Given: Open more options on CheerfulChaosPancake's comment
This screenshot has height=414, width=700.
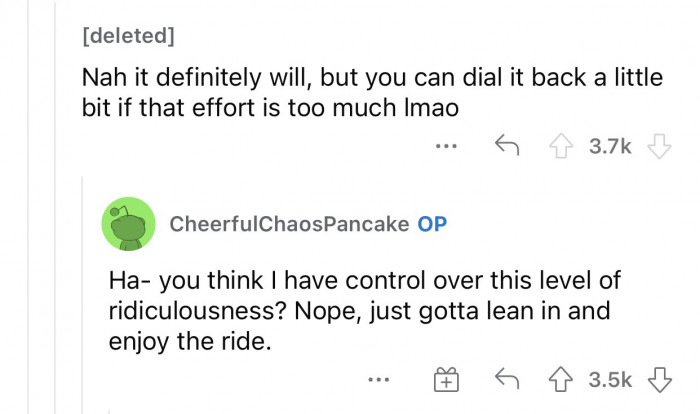Looking at the screenshot, I should [378, 380].
